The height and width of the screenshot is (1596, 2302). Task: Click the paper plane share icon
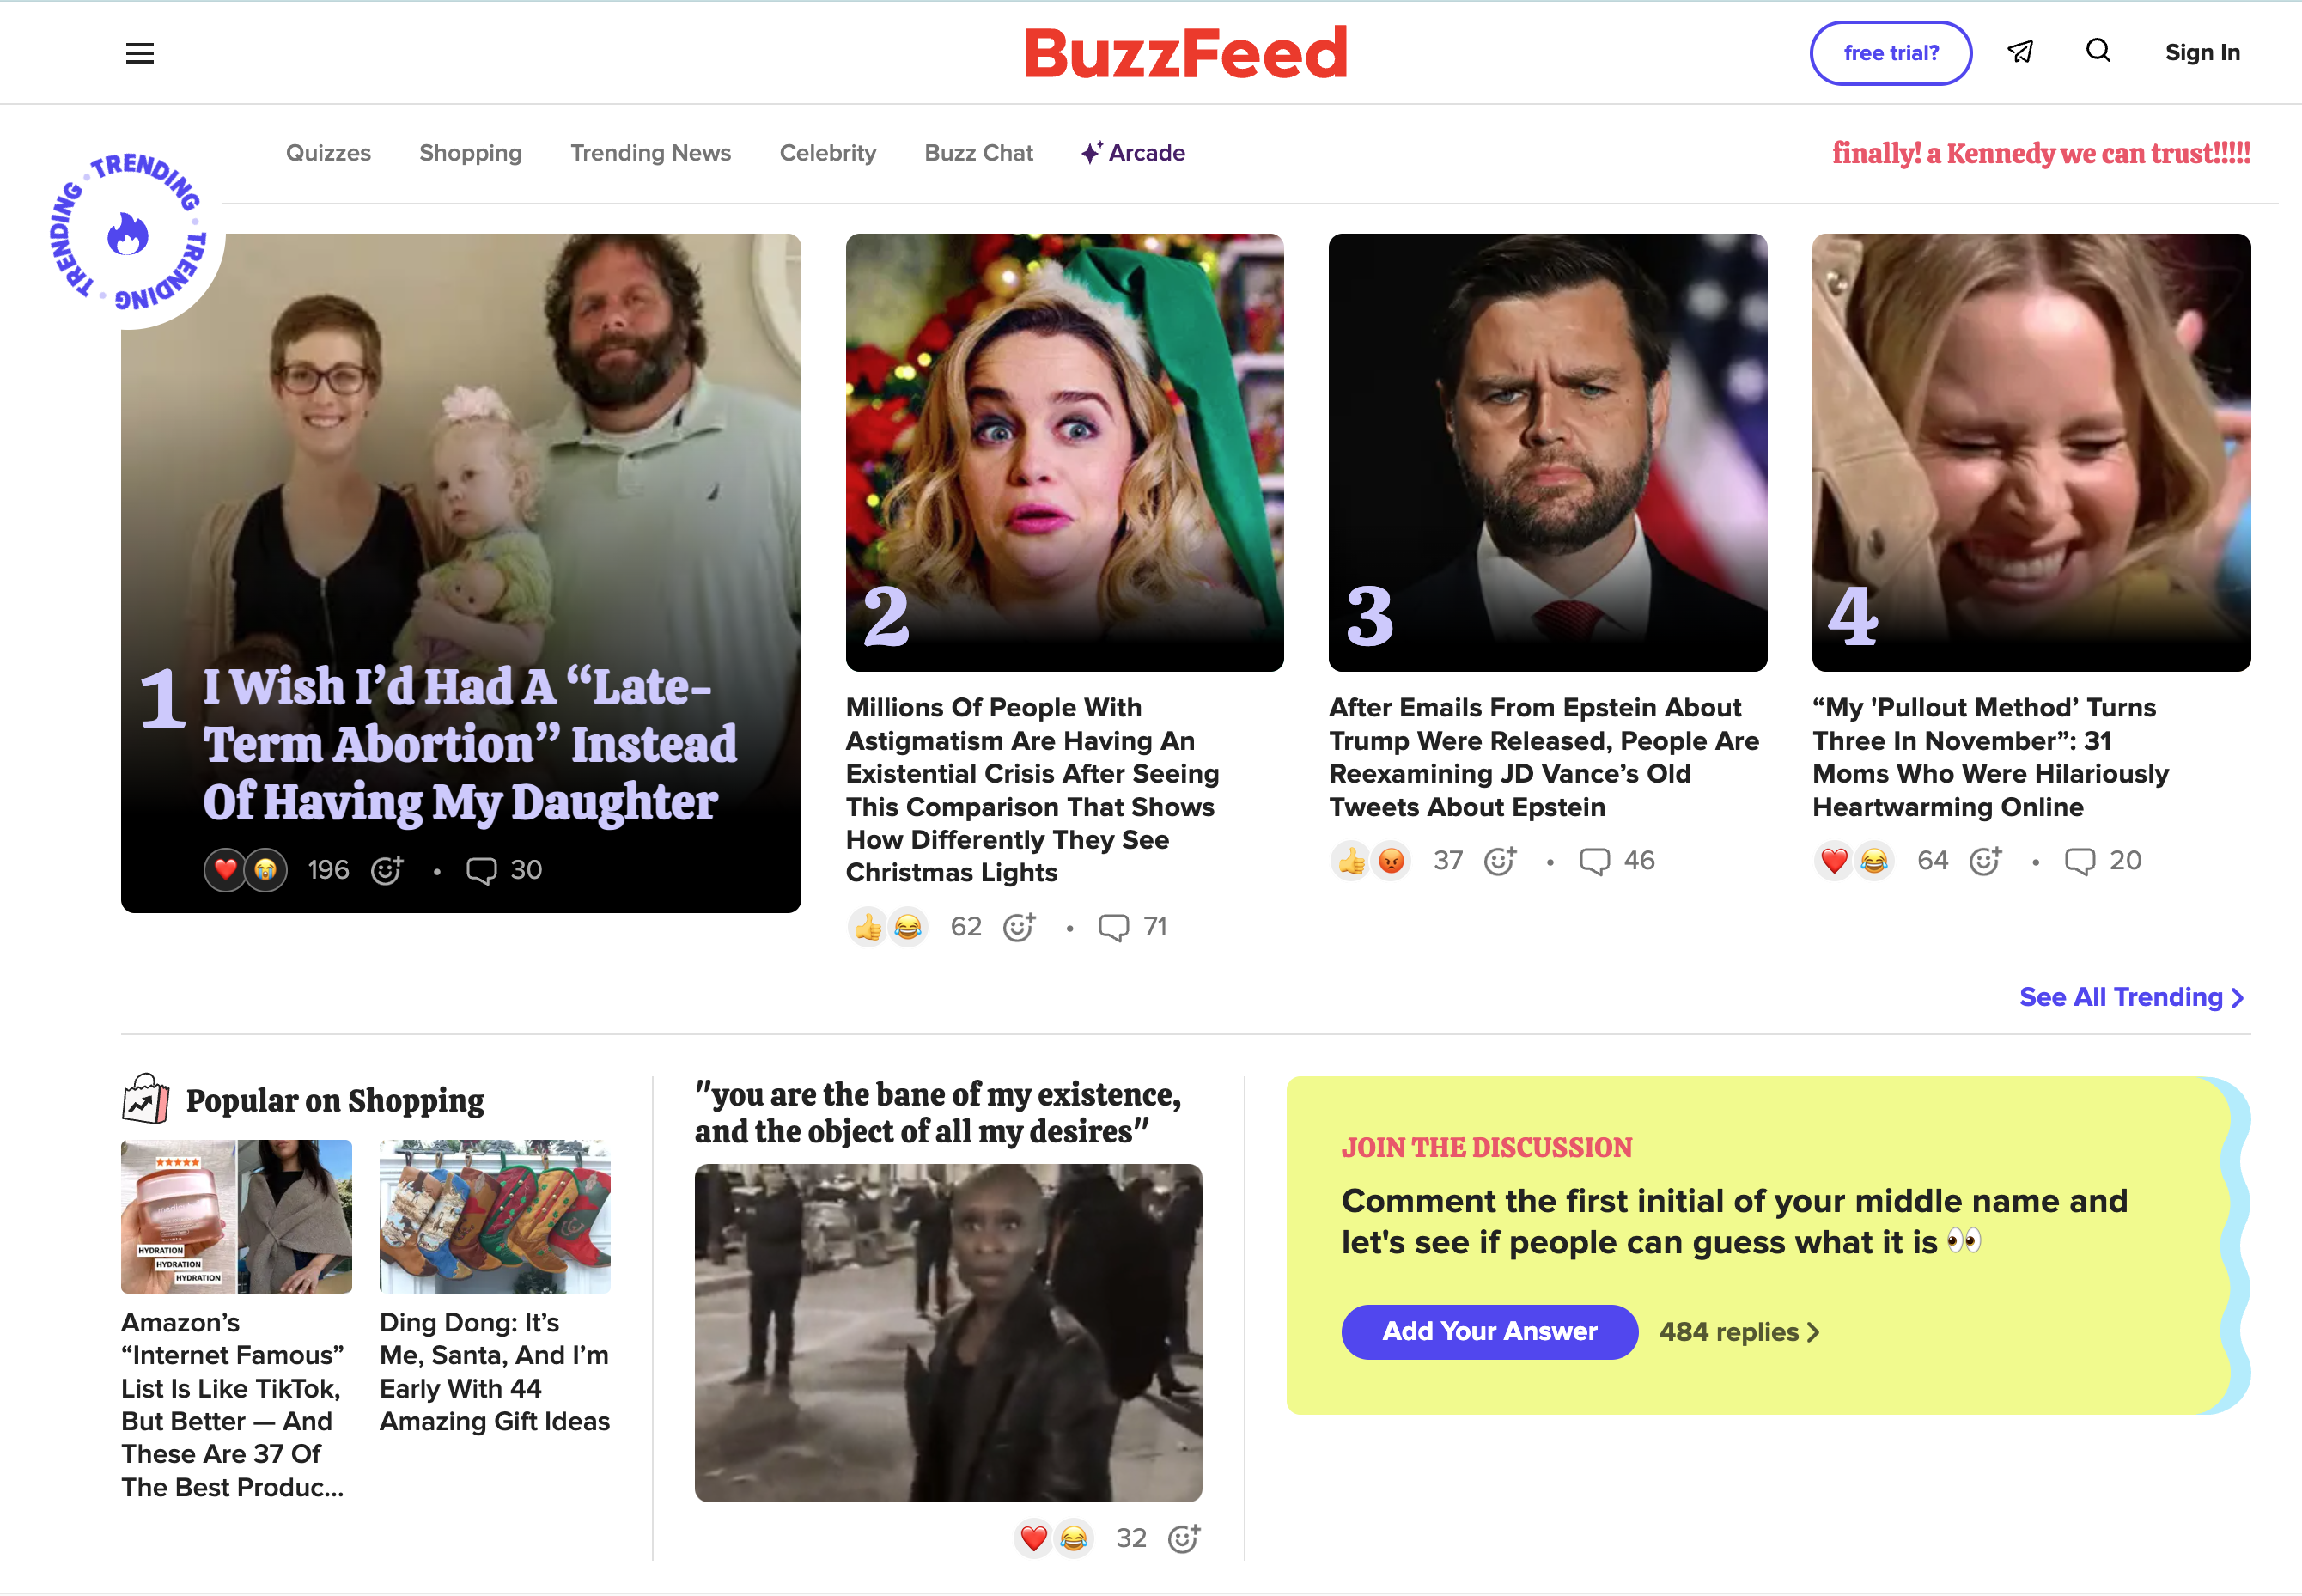2020,52
